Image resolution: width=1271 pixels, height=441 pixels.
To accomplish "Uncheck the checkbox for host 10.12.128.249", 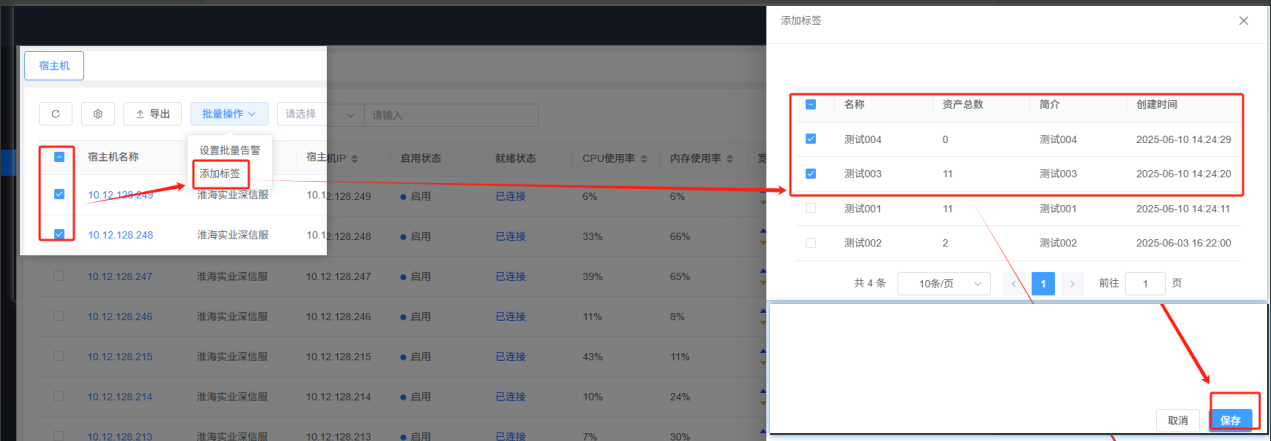I will point(59,195).
